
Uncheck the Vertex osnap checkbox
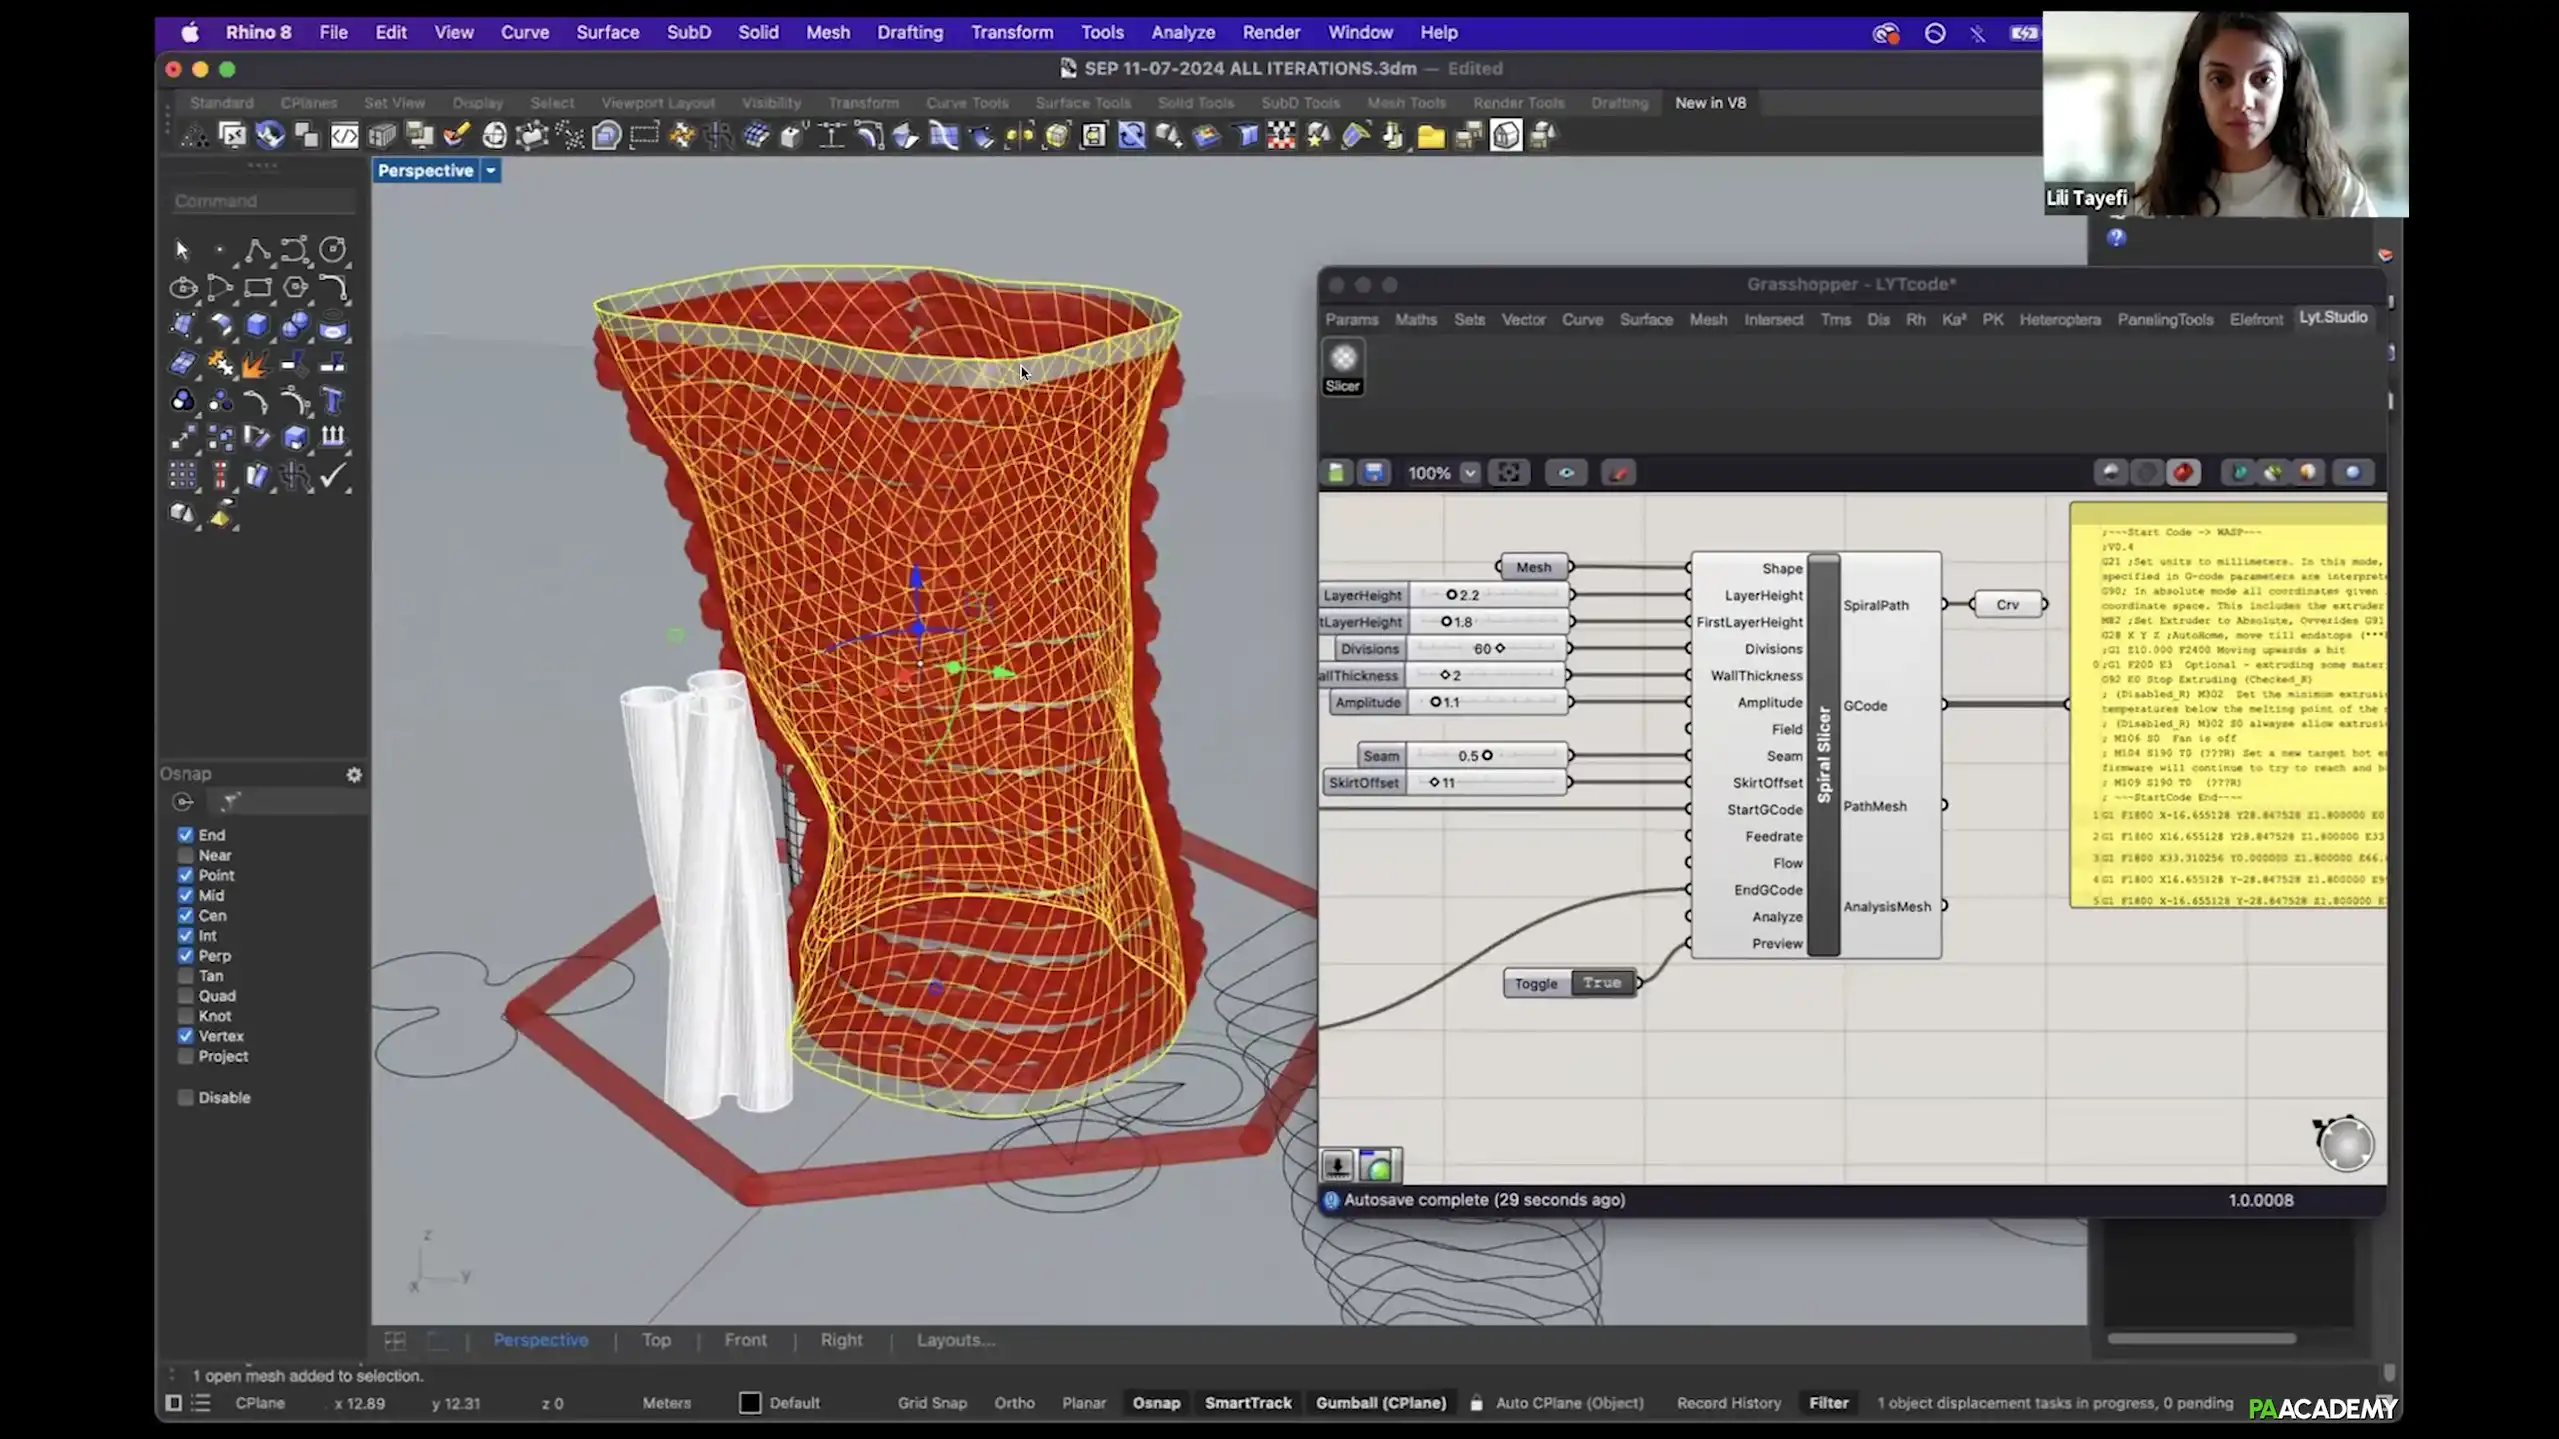point(186,1036)
